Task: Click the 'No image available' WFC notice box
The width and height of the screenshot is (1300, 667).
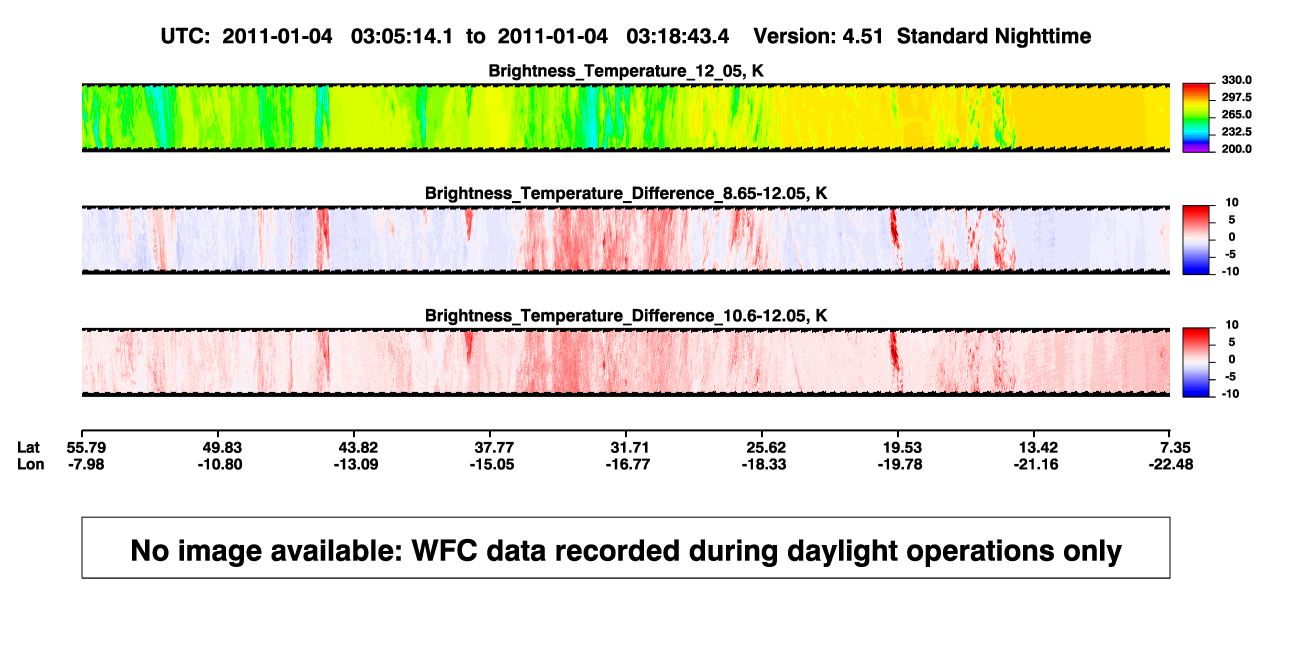Action: tap(626, 548)
